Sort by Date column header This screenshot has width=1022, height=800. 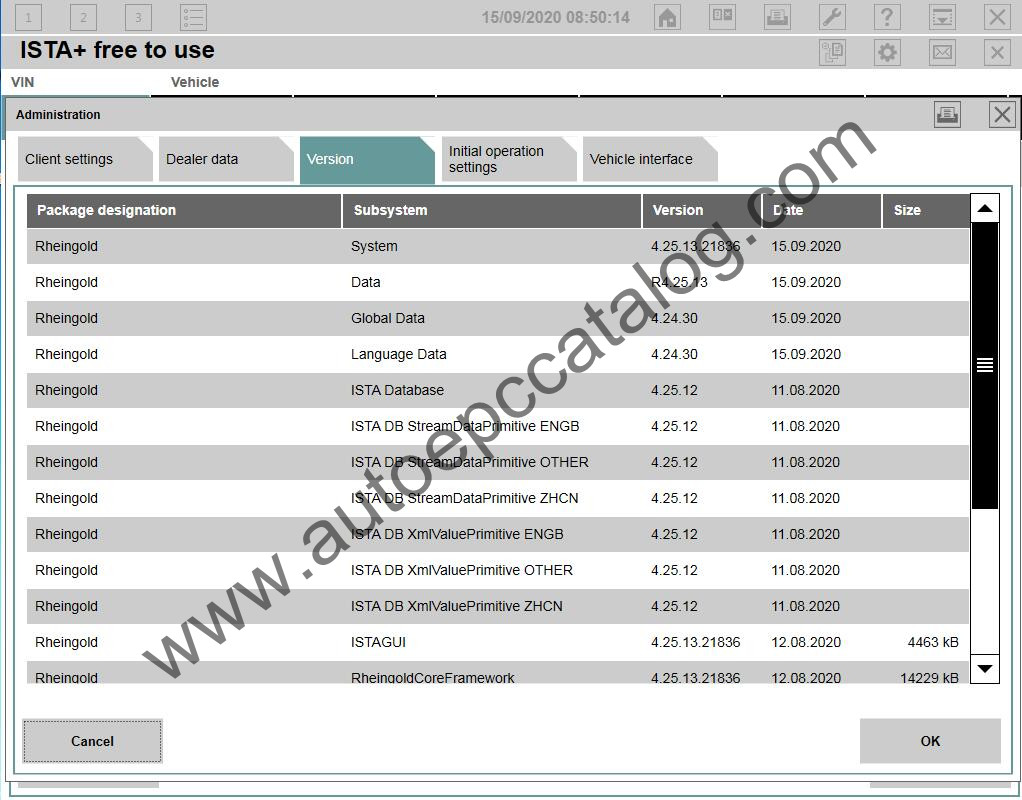(x=822, y=211)
